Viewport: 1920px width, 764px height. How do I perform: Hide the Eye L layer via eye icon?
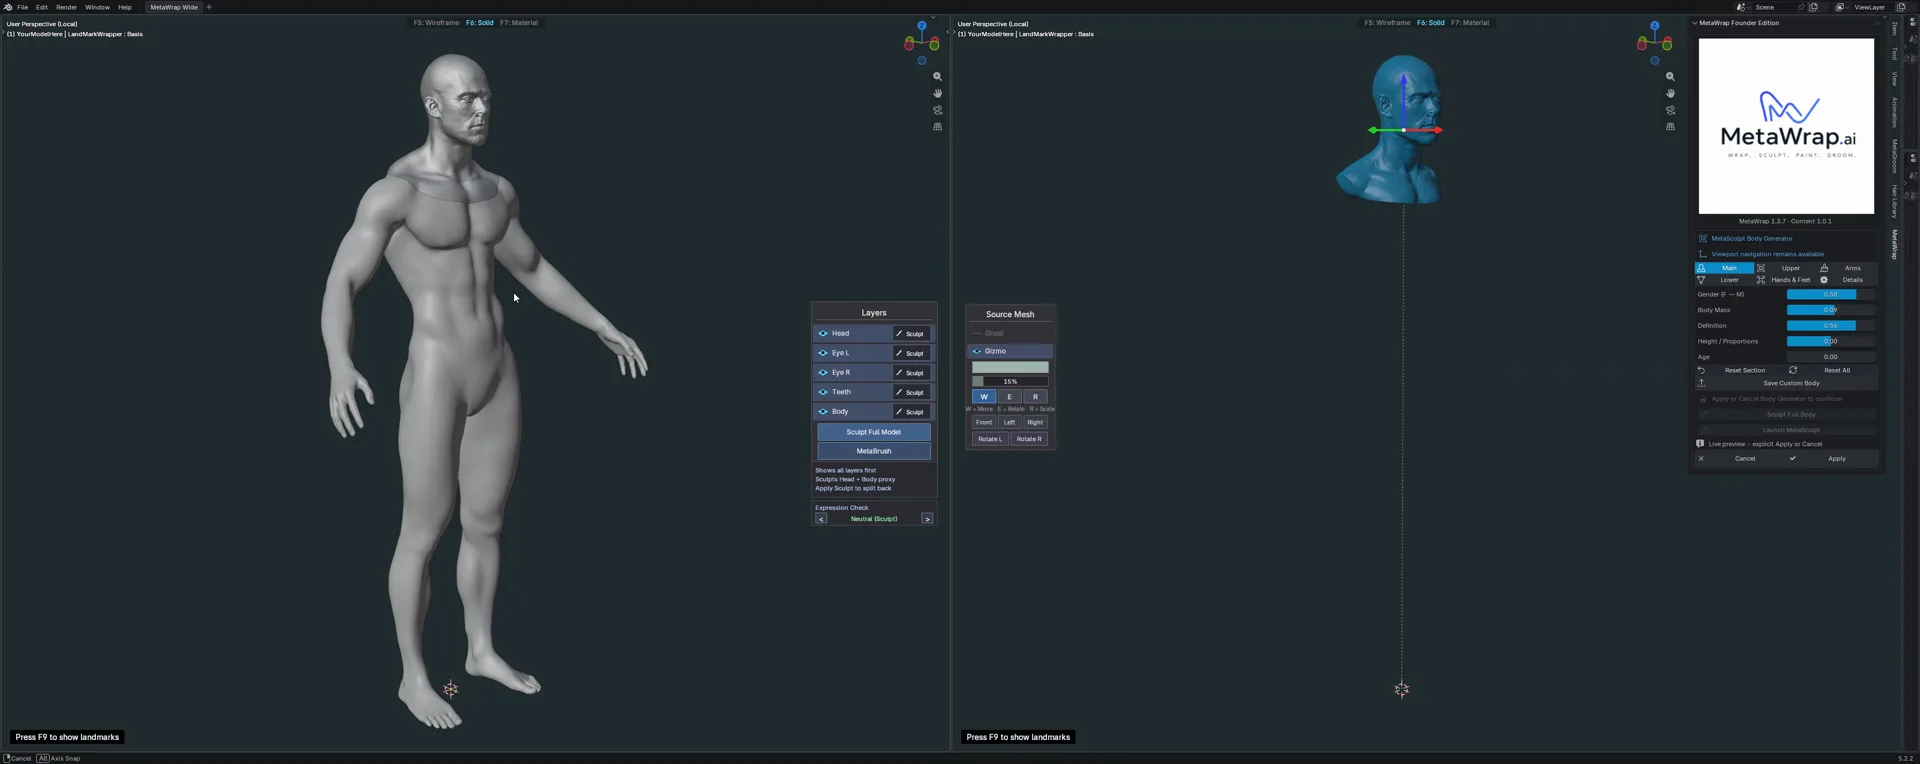[823, 353]
